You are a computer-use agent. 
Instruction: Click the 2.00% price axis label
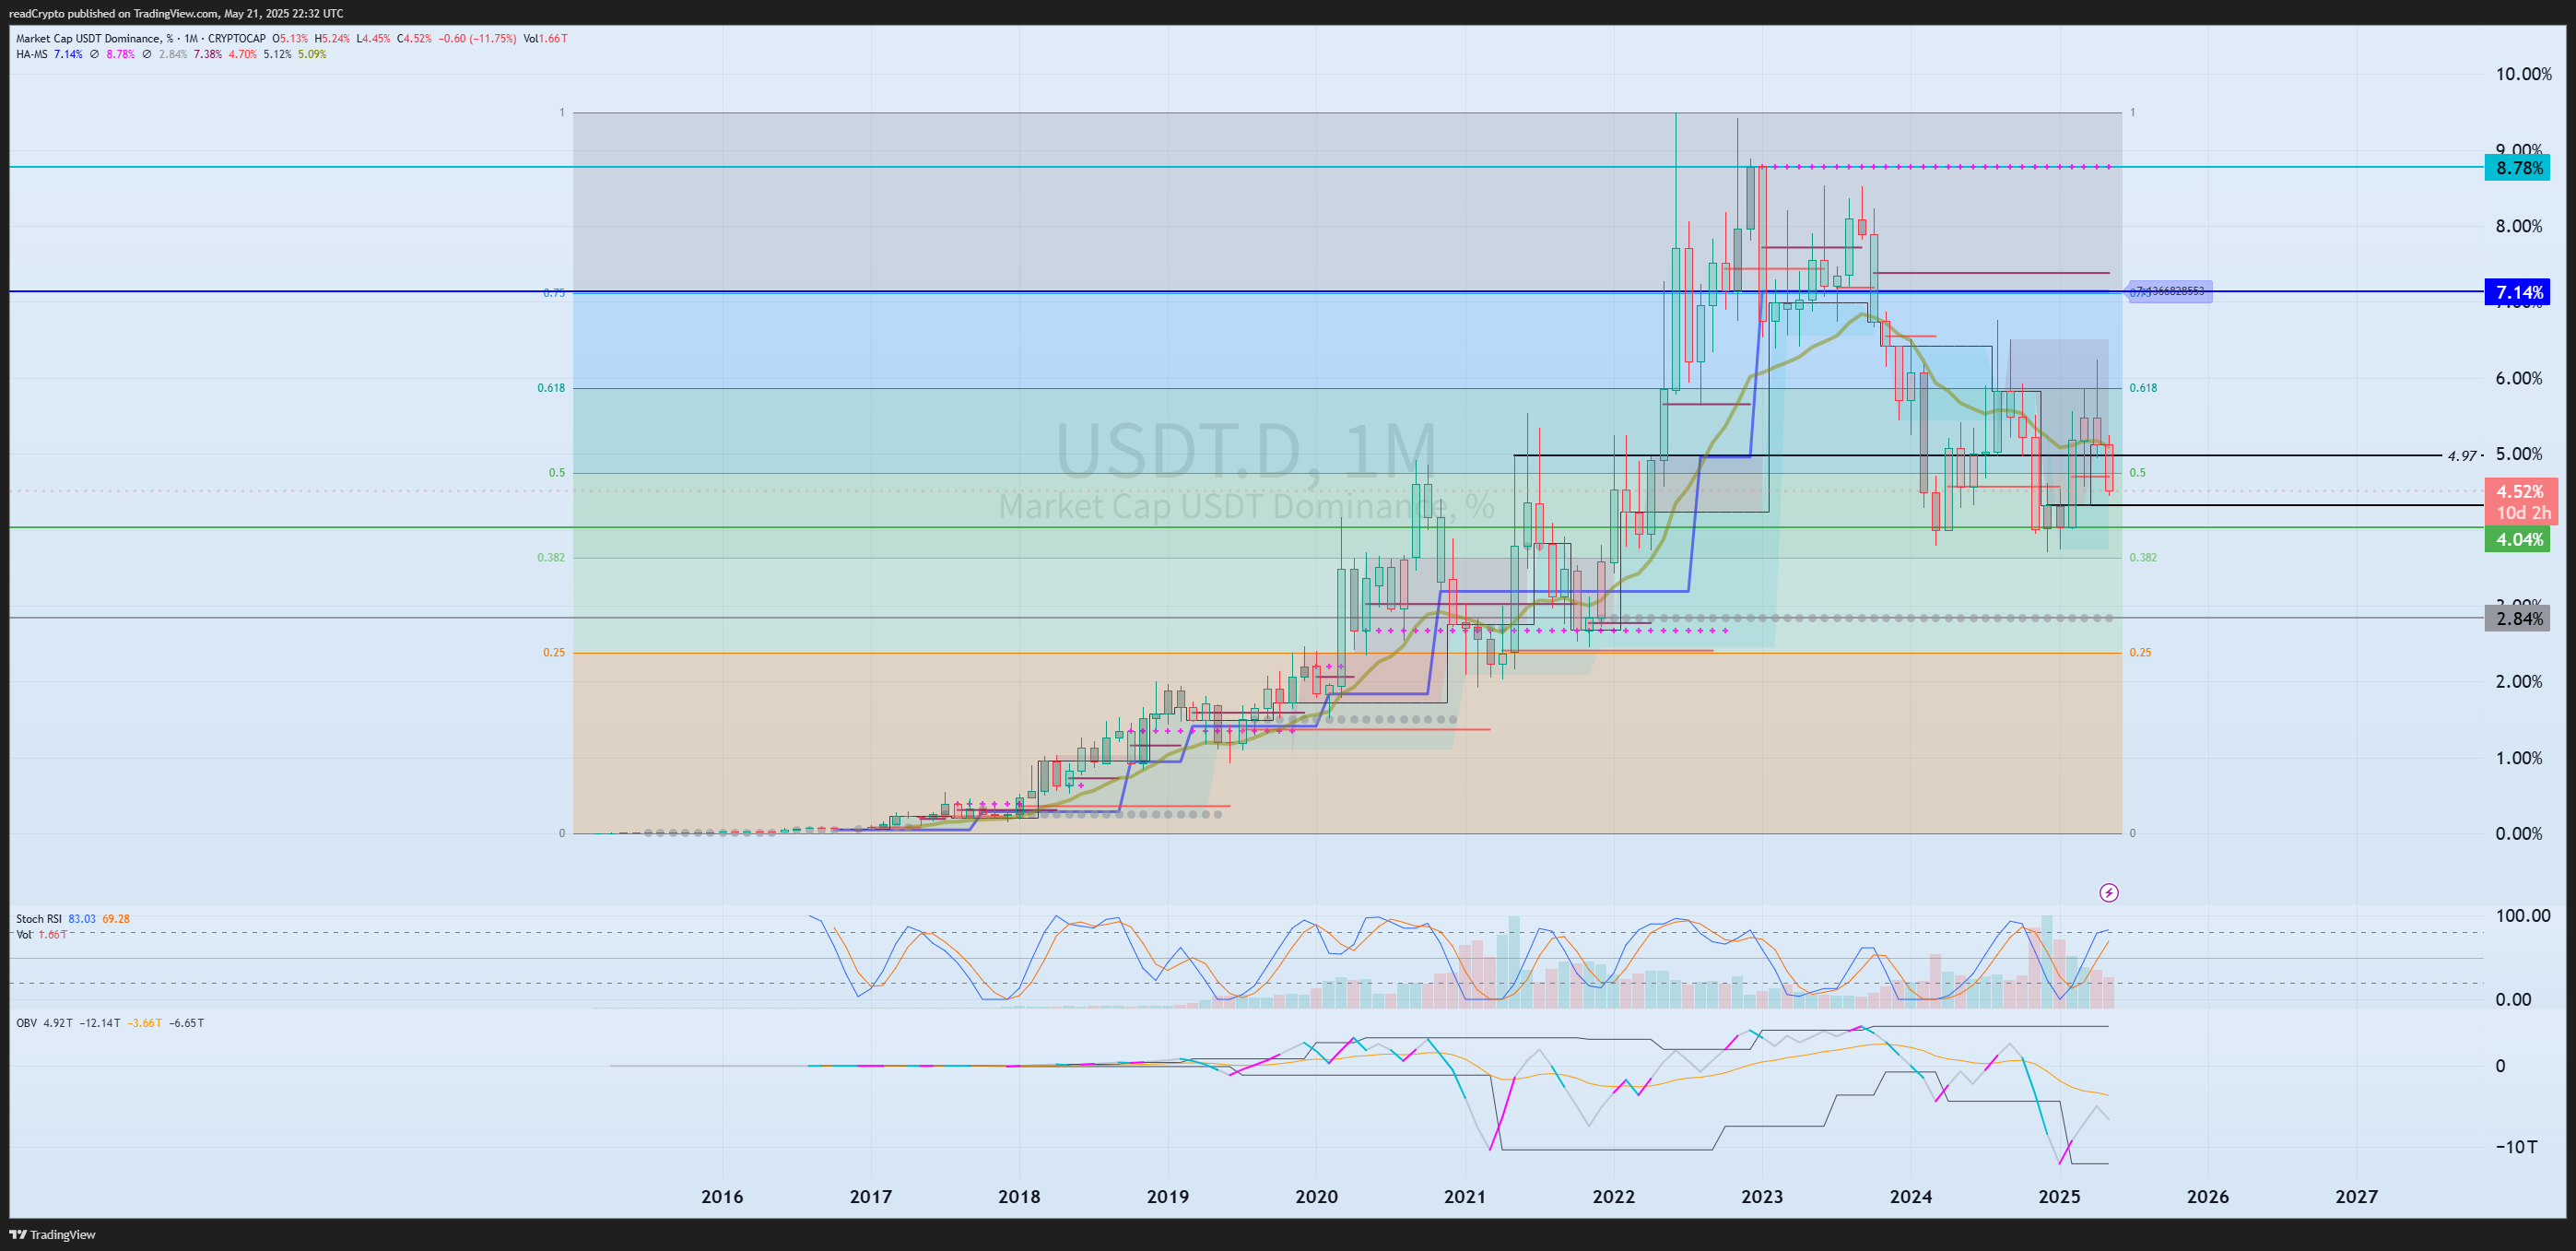2518,681
